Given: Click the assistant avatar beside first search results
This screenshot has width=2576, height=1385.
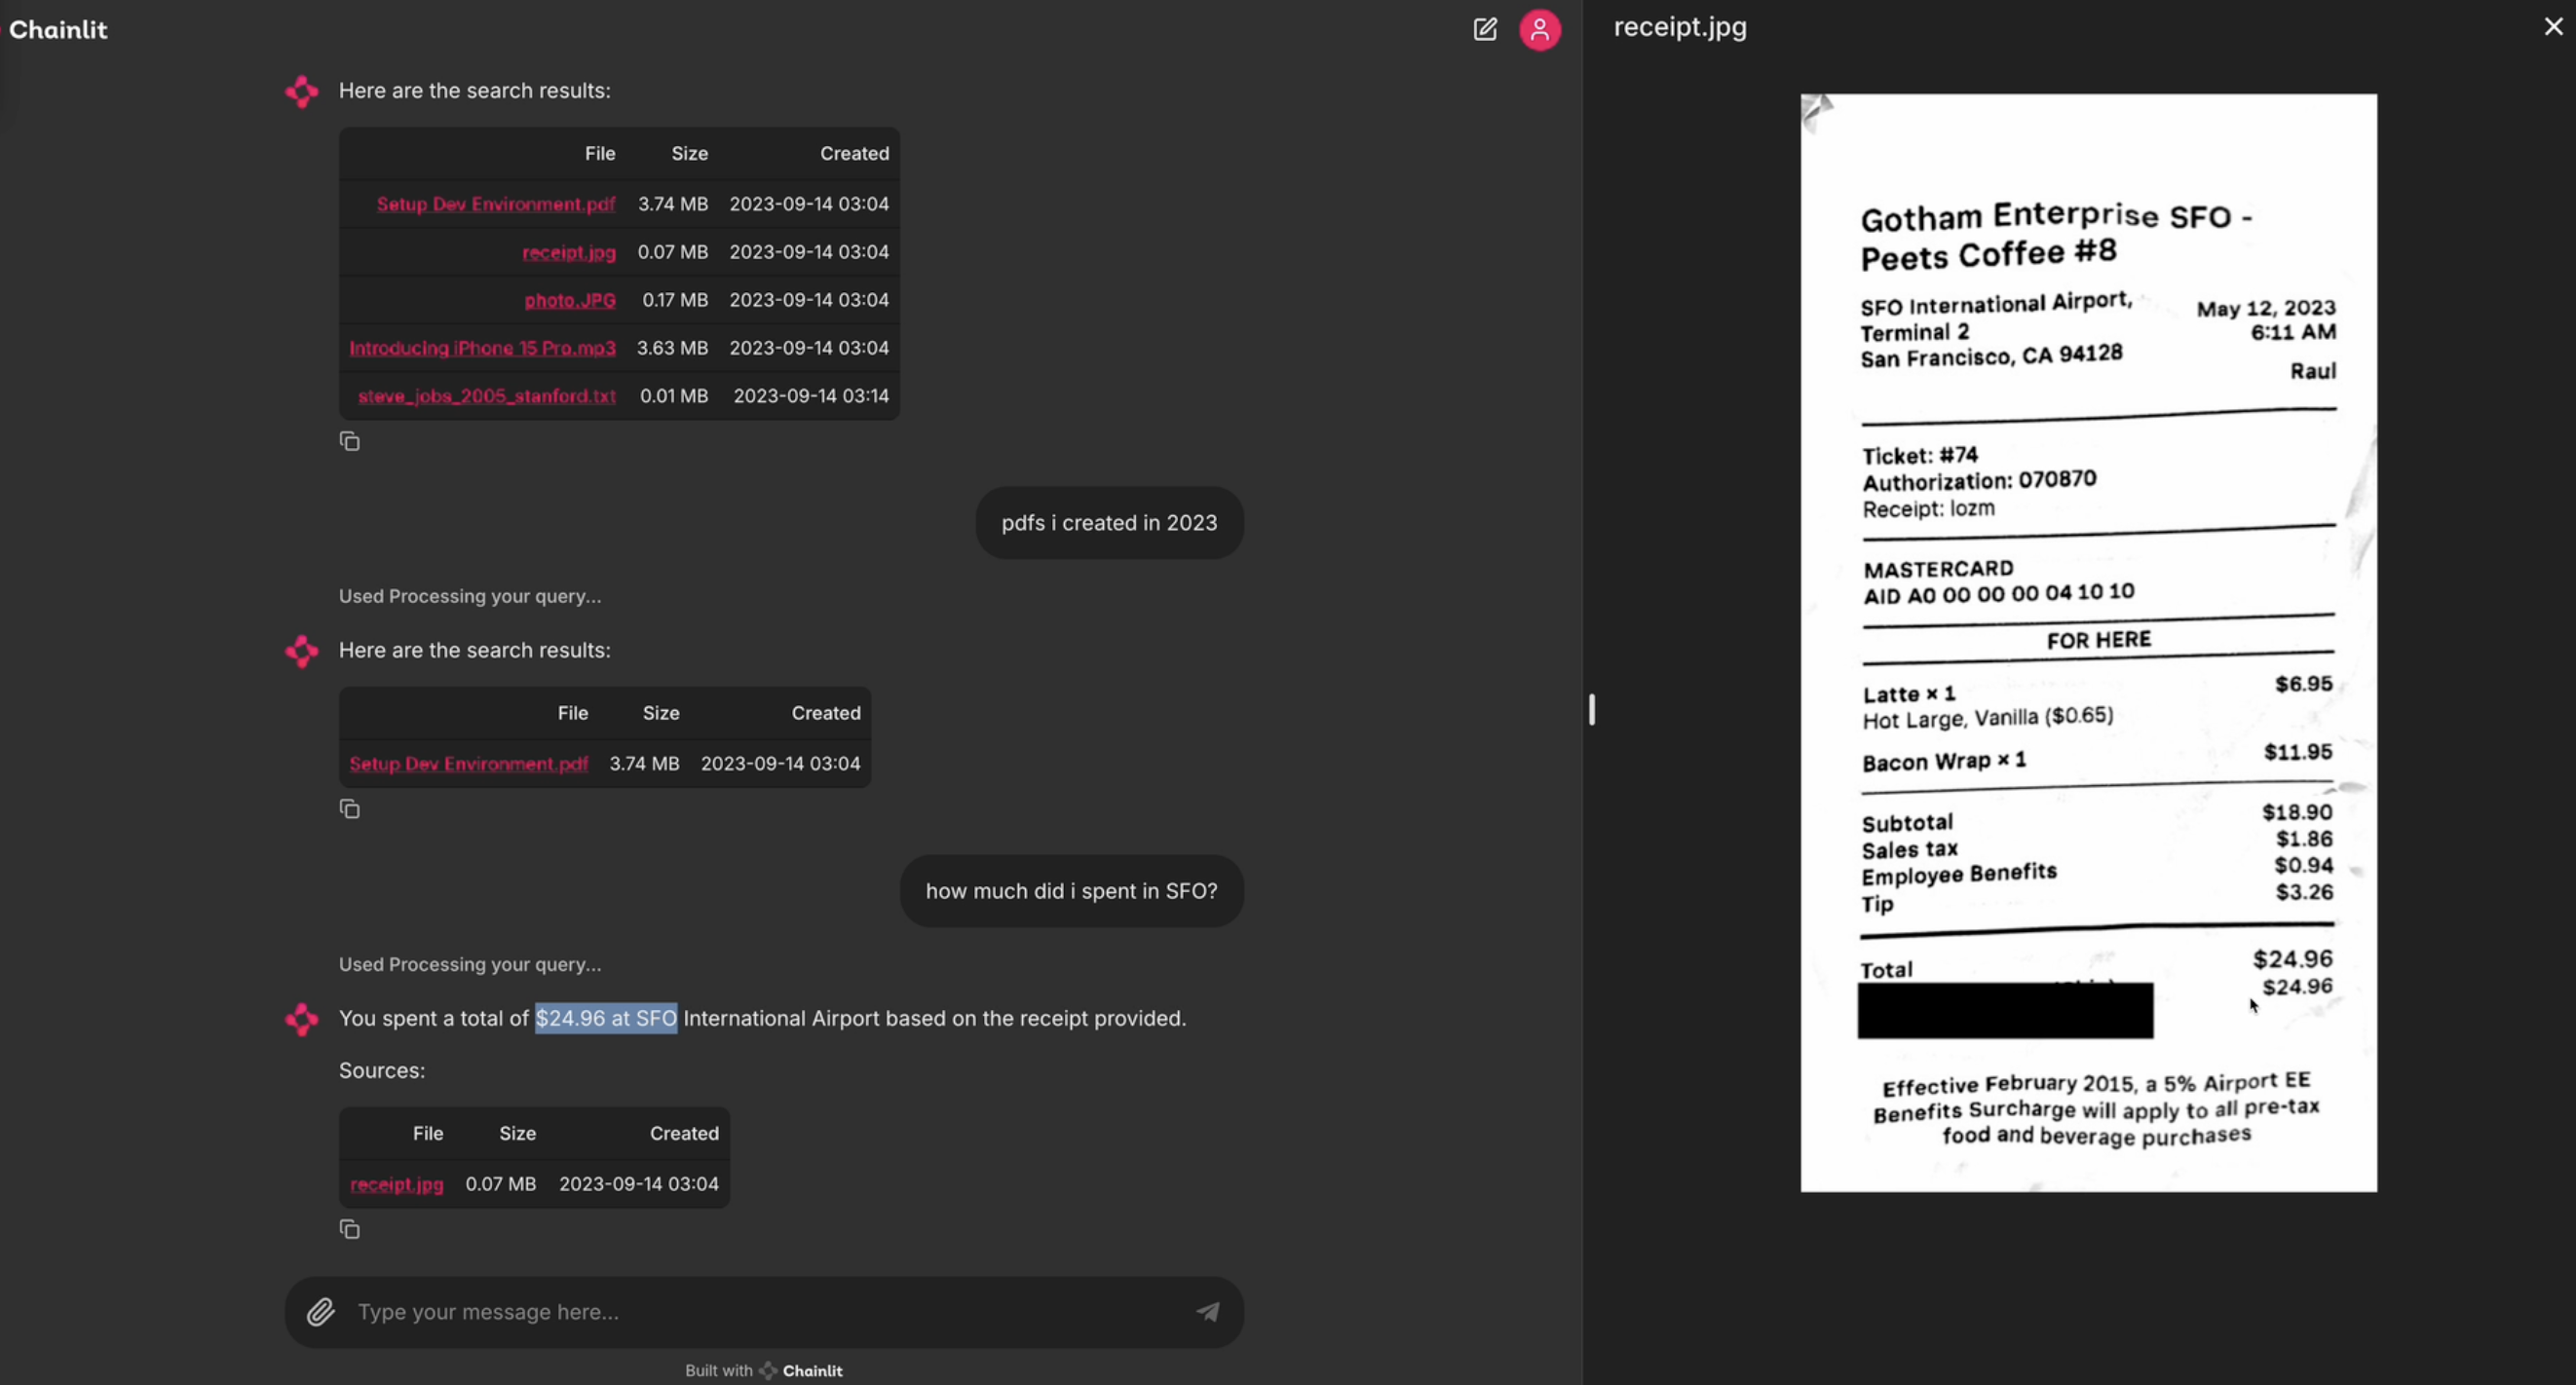Looking at the screenshot, I should click(x=301, y=92).
